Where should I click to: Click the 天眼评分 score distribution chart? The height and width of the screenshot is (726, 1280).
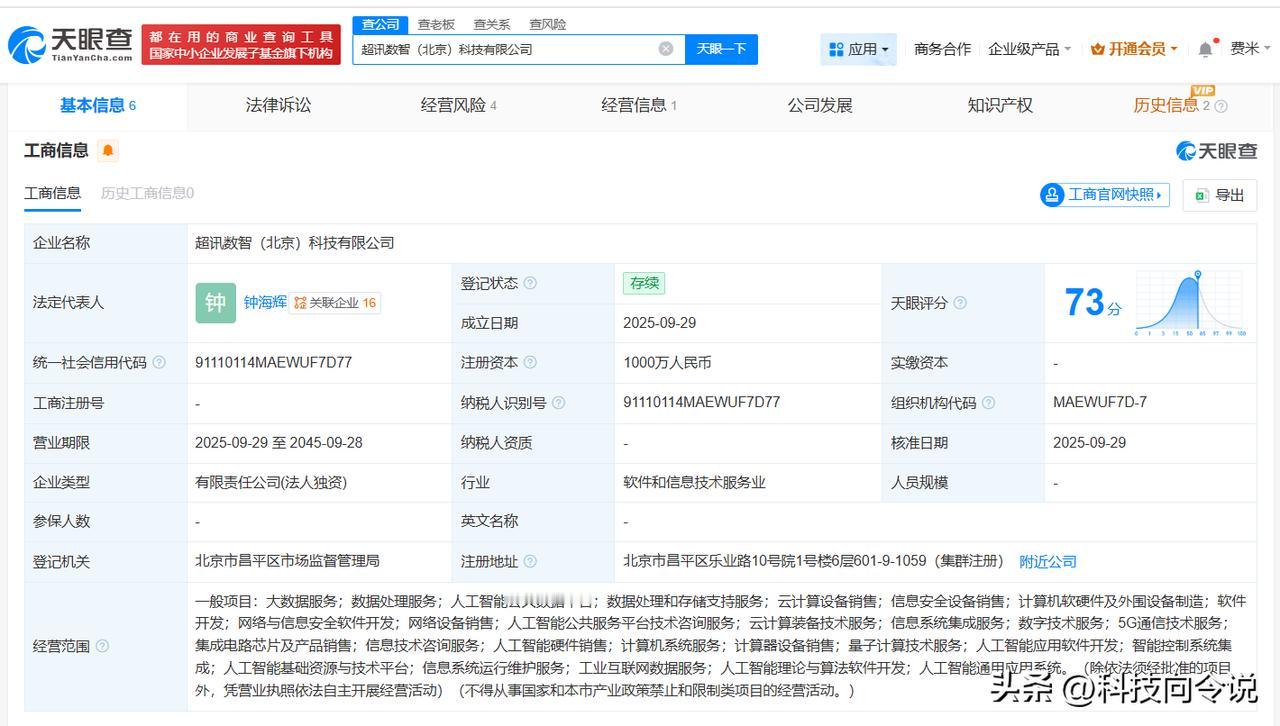1190,303
